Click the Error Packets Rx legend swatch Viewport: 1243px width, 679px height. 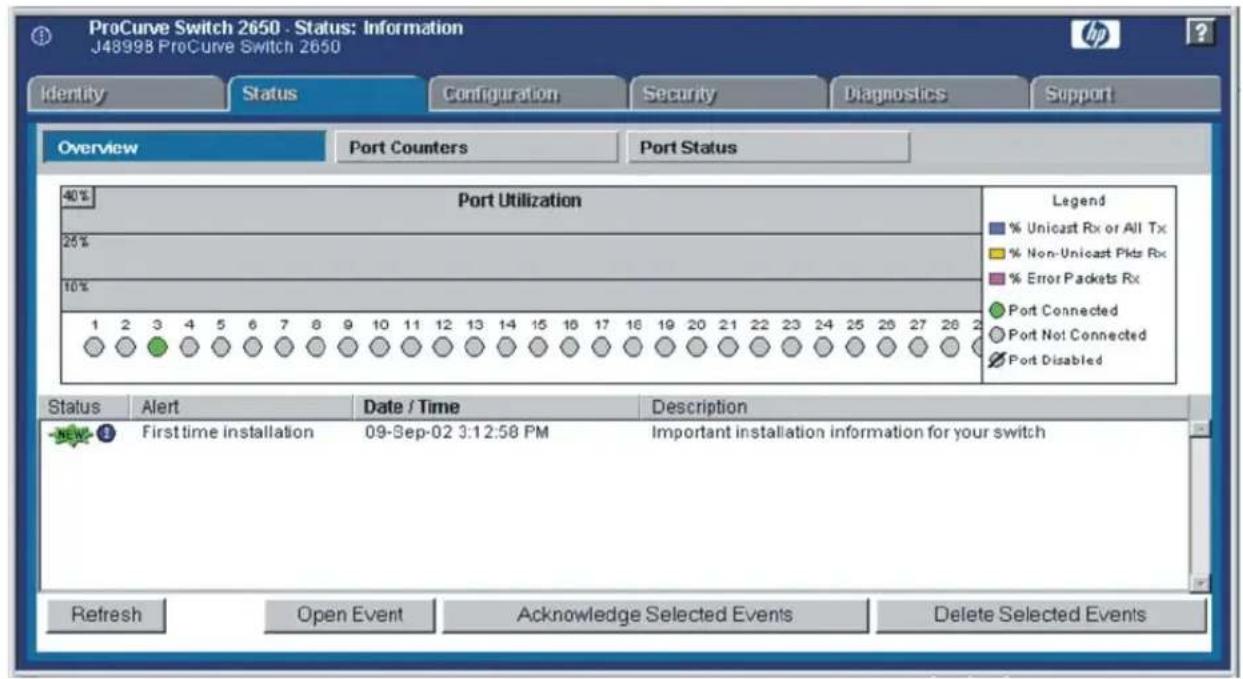995,278
